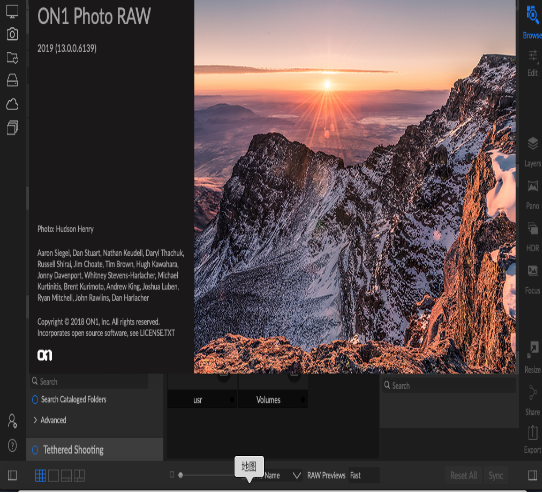The height and width of the screenshot is (493, 542).
Task: Click the Export icon
Action: pyautogui.click(x=533, y=439)
